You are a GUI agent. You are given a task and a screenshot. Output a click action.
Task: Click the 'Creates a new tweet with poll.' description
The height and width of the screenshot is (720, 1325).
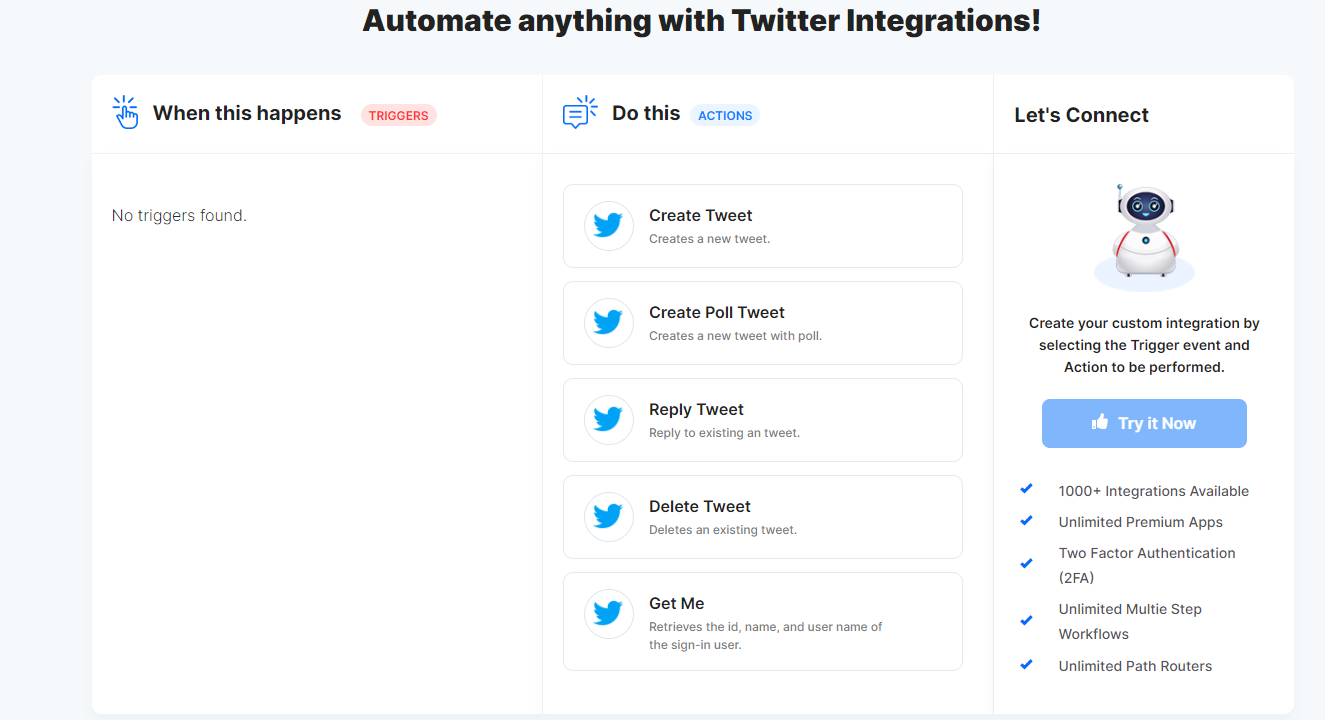click(735, 336)
